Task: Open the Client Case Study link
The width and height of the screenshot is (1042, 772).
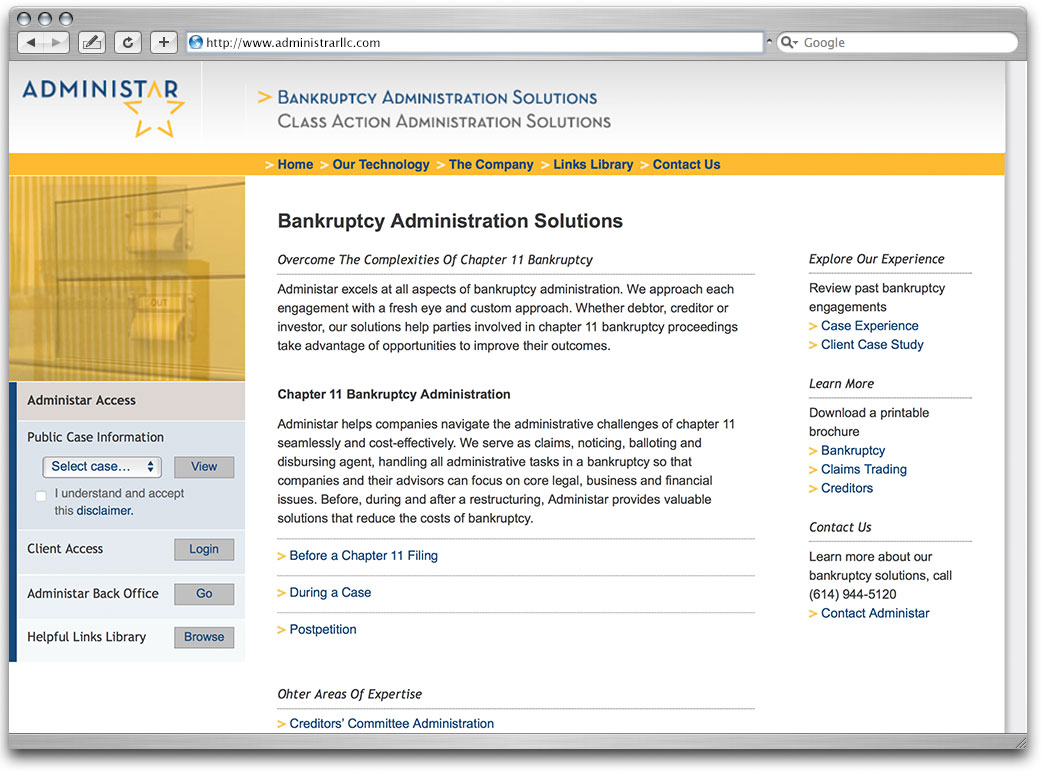Action: [x=872, y=344]
